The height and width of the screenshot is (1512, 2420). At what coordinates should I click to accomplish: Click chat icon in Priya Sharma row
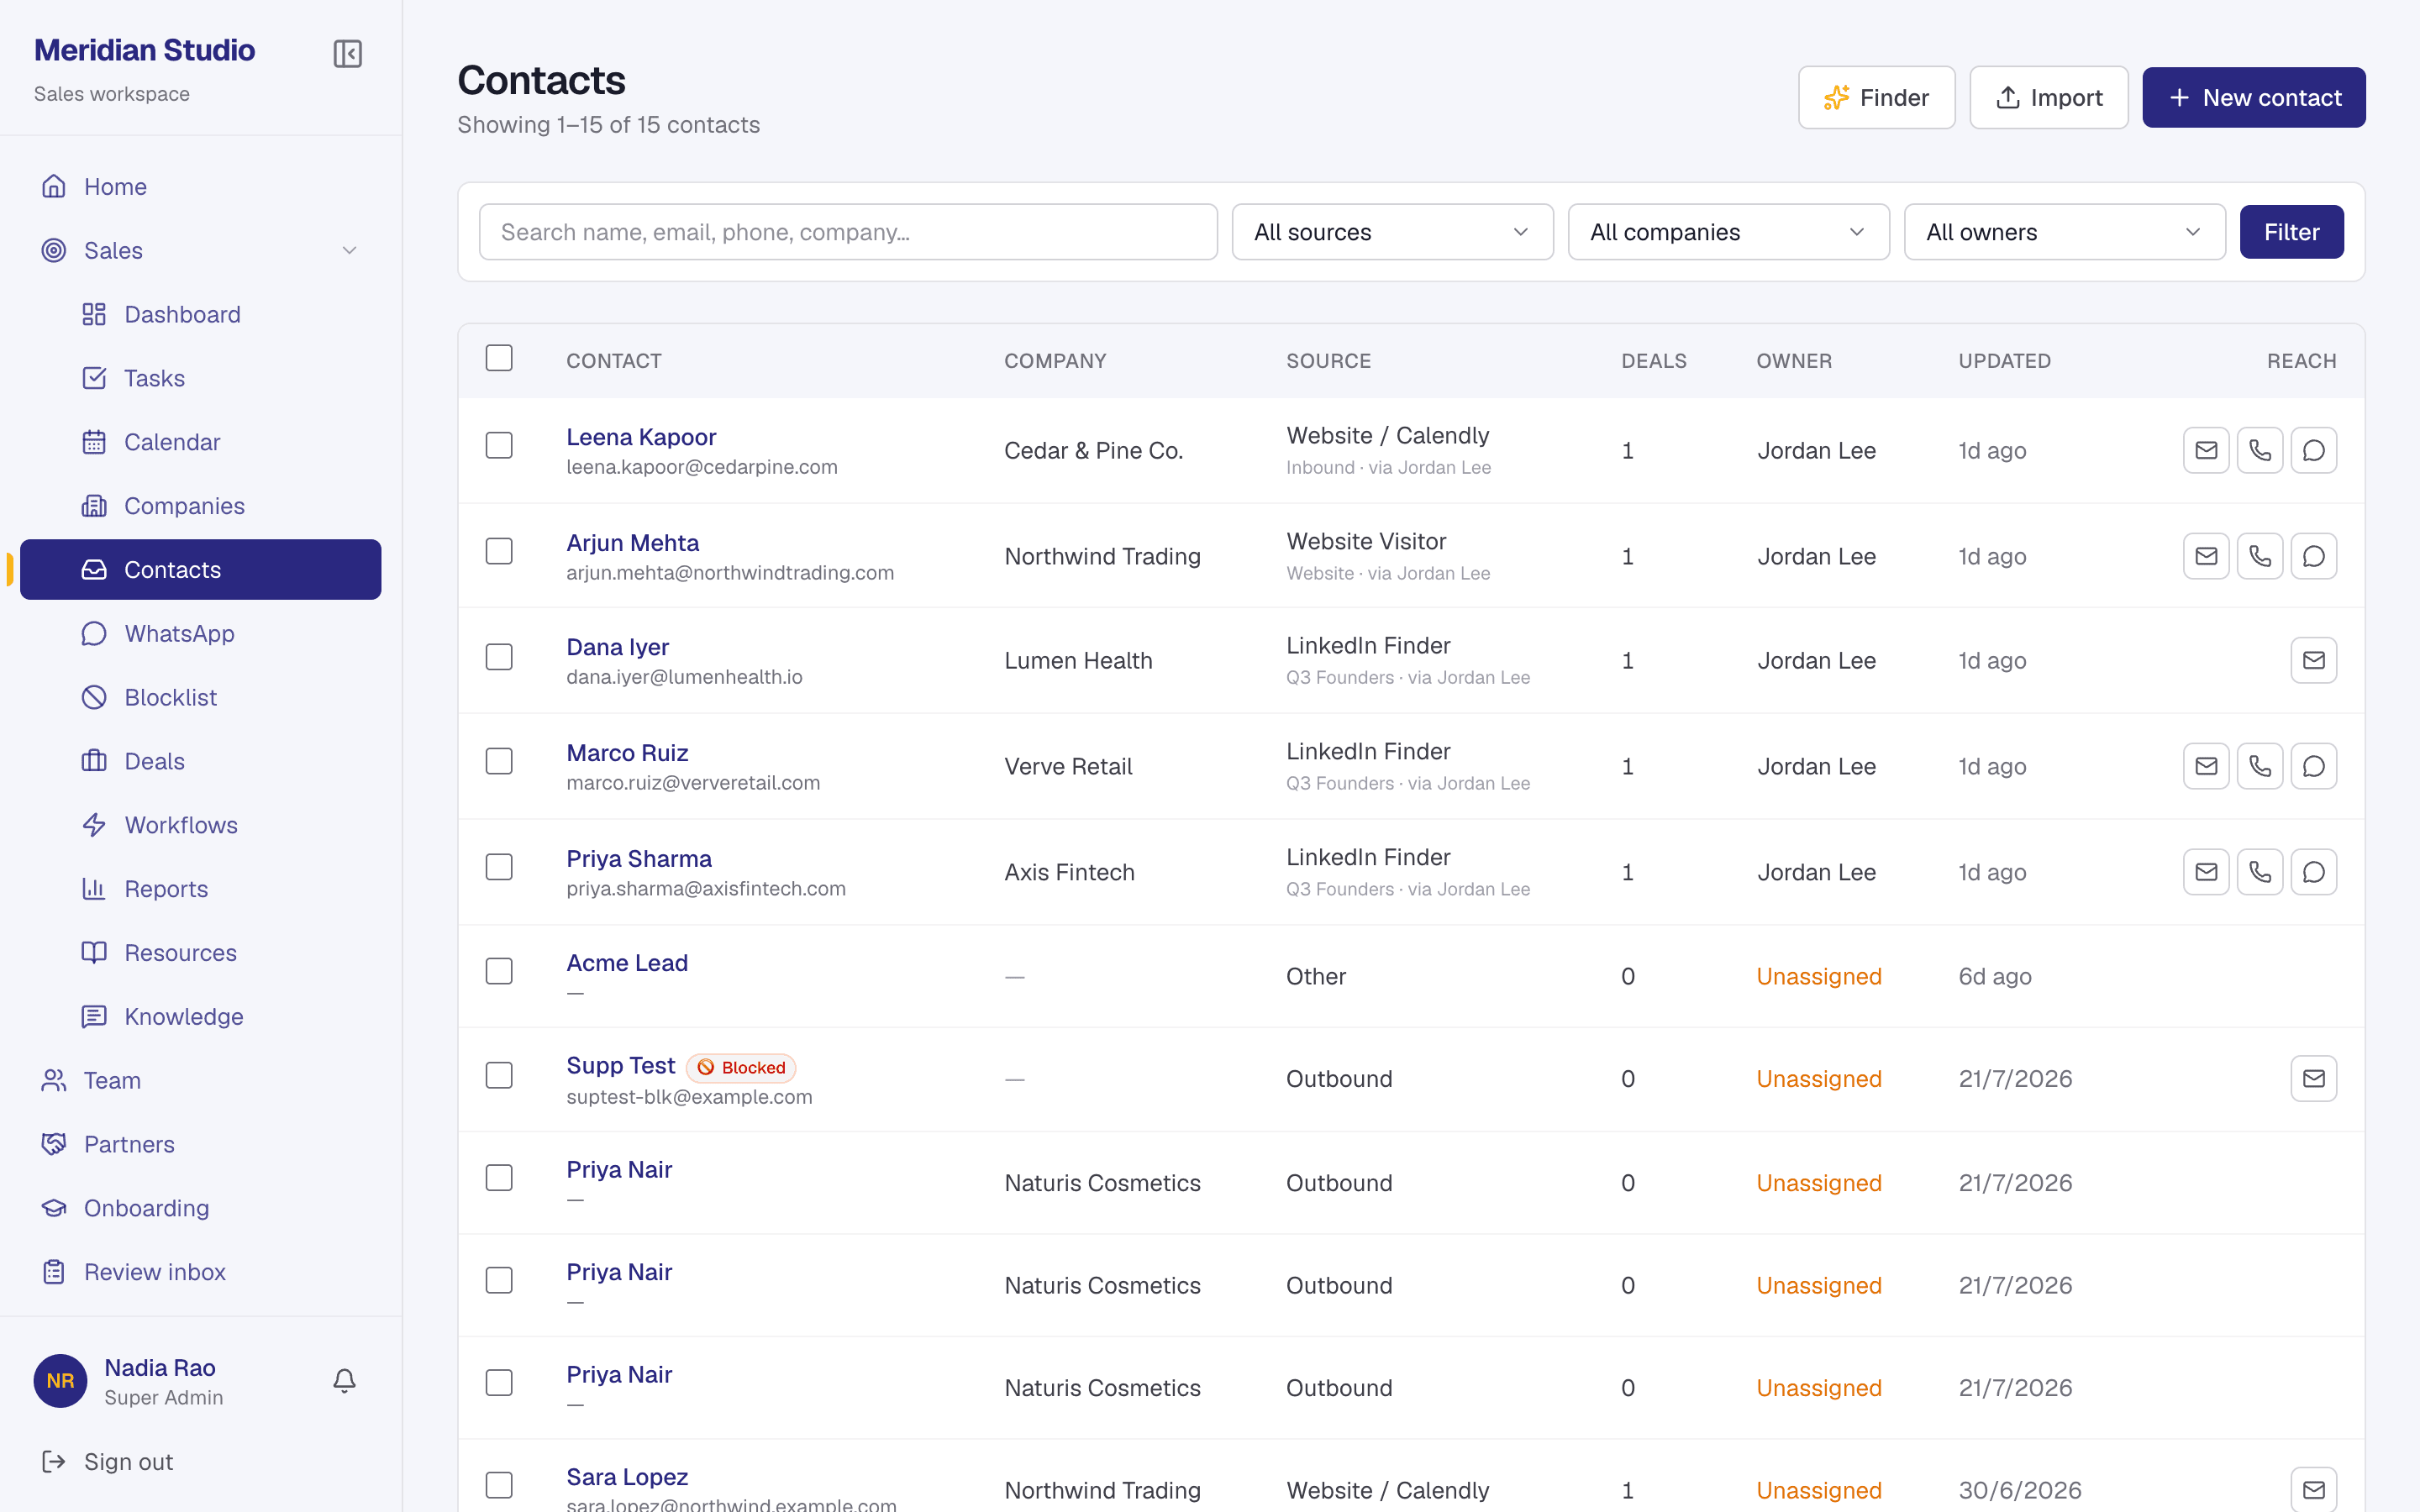coord(2314,872)
